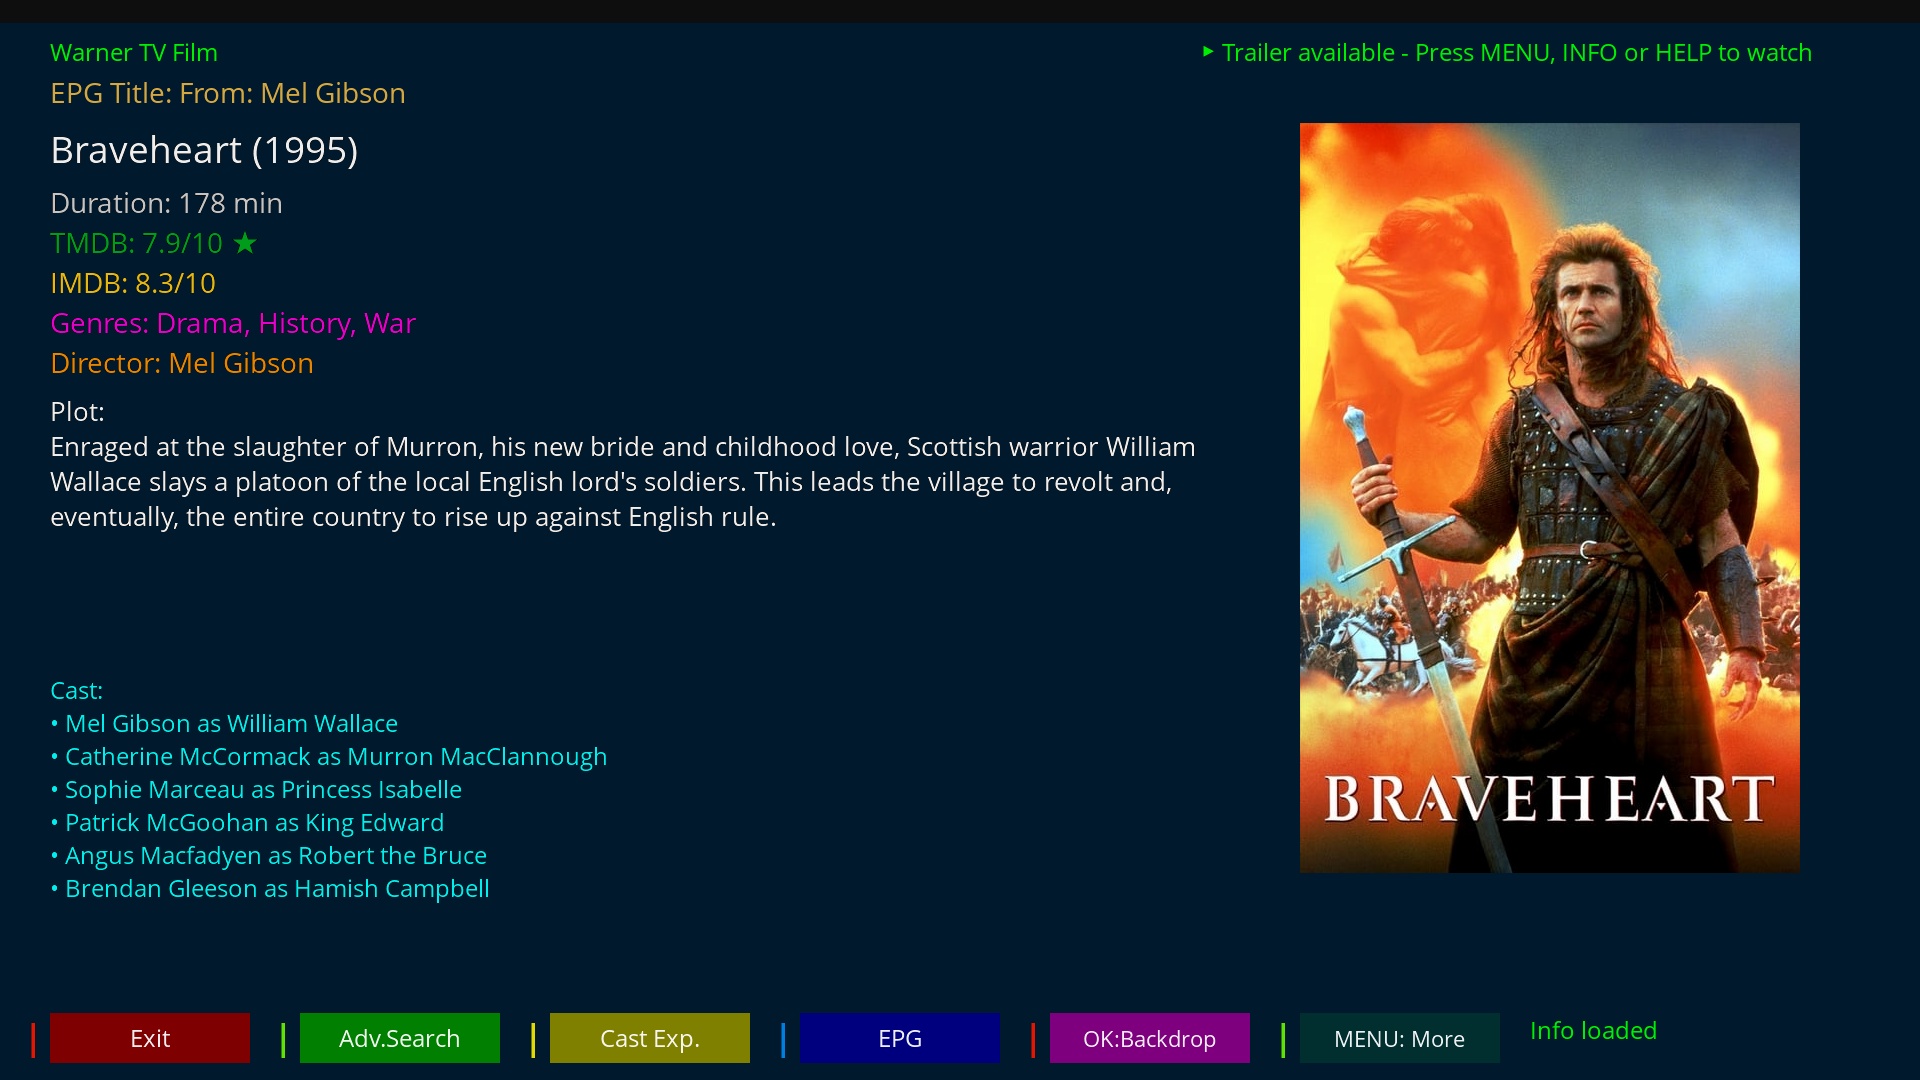1920x1080 pixels.
Task: Click the 'Warner TV Film' channel name
Action: [134, 53]
